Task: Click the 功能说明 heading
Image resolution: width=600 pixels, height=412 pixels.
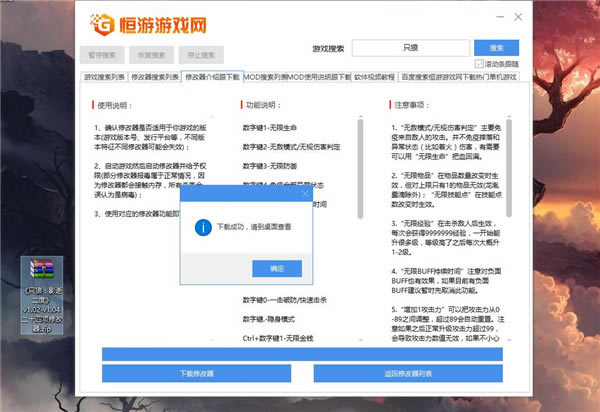Action: click(x=263, y=105)
